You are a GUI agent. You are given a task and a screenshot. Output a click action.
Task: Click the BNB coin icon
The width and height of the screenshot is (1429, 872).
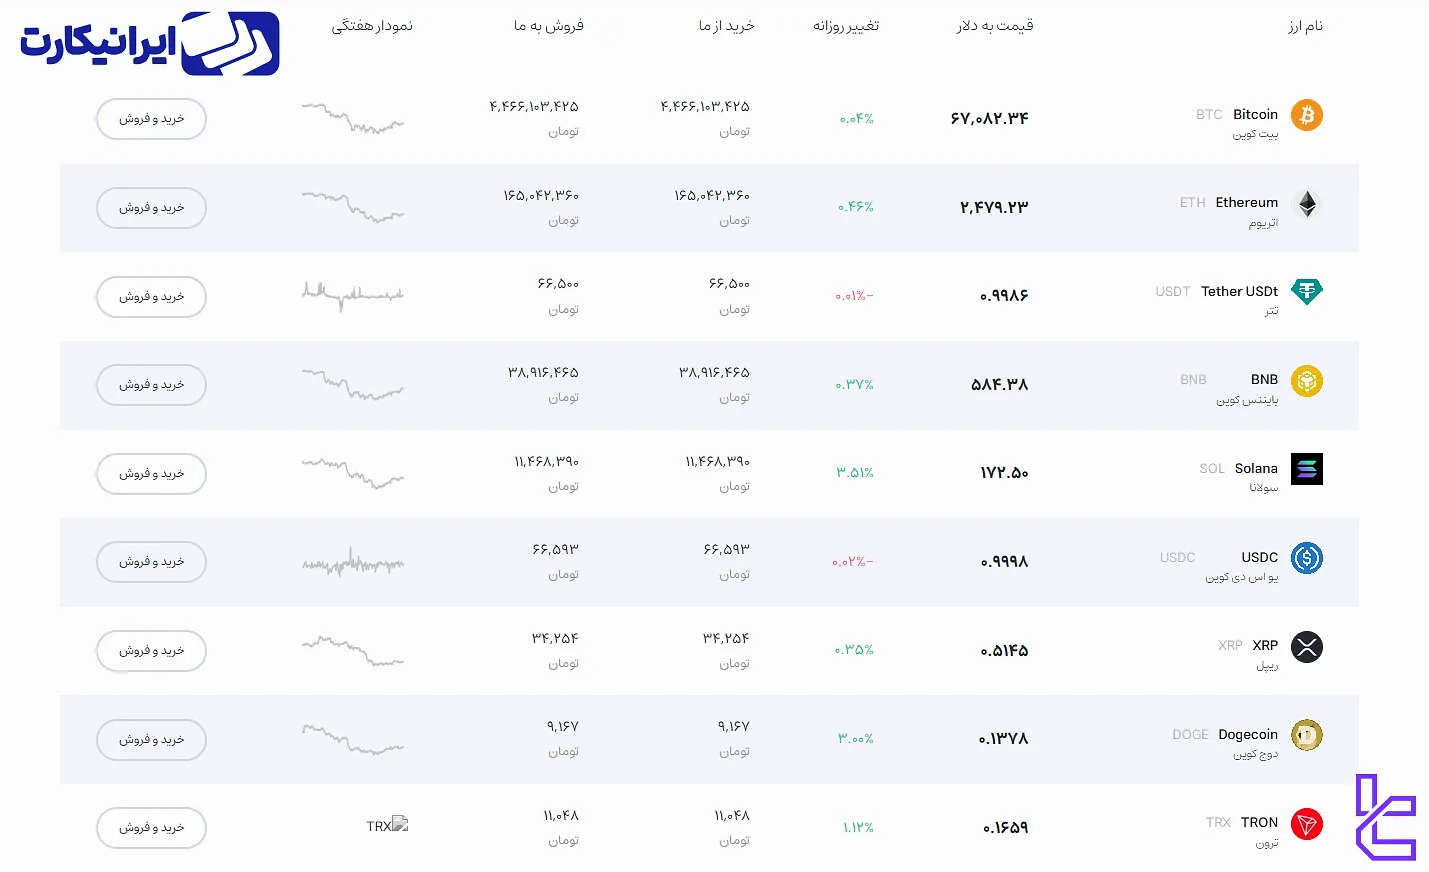1306,381
